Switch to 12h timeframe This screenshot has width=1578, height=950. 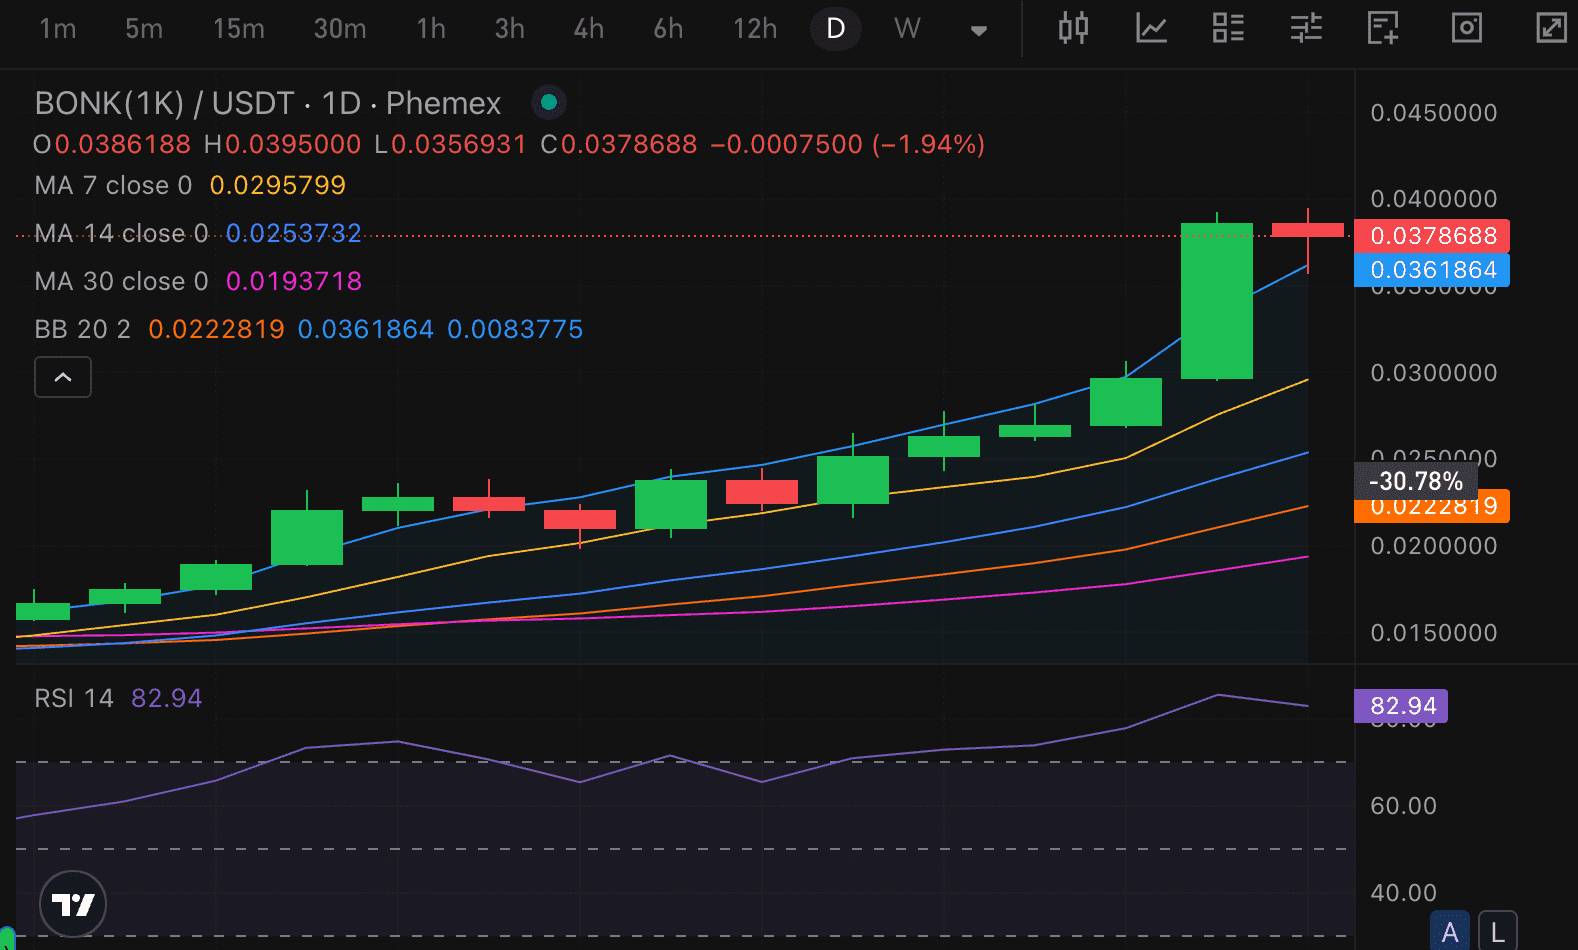(x=755, y=28)
